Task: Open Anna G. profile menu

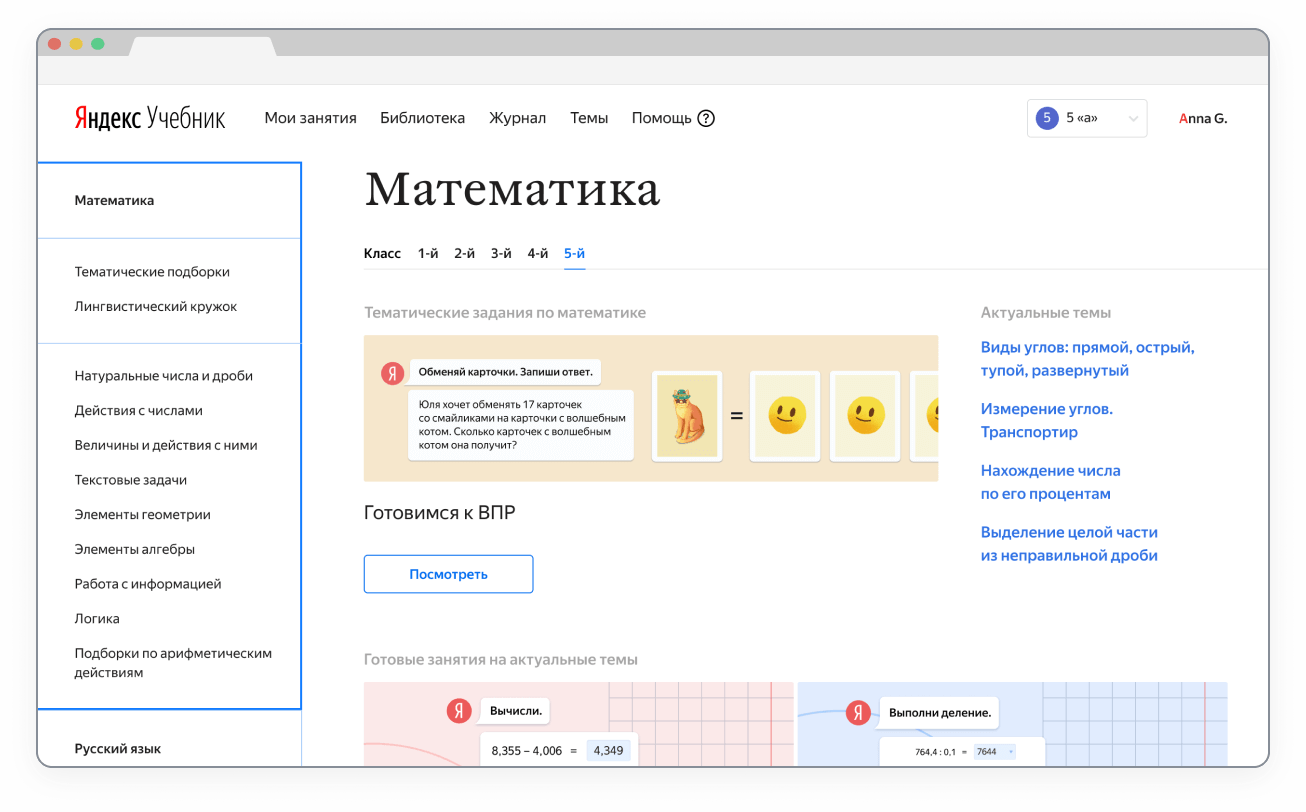Action: click(x=1203, y=118)
